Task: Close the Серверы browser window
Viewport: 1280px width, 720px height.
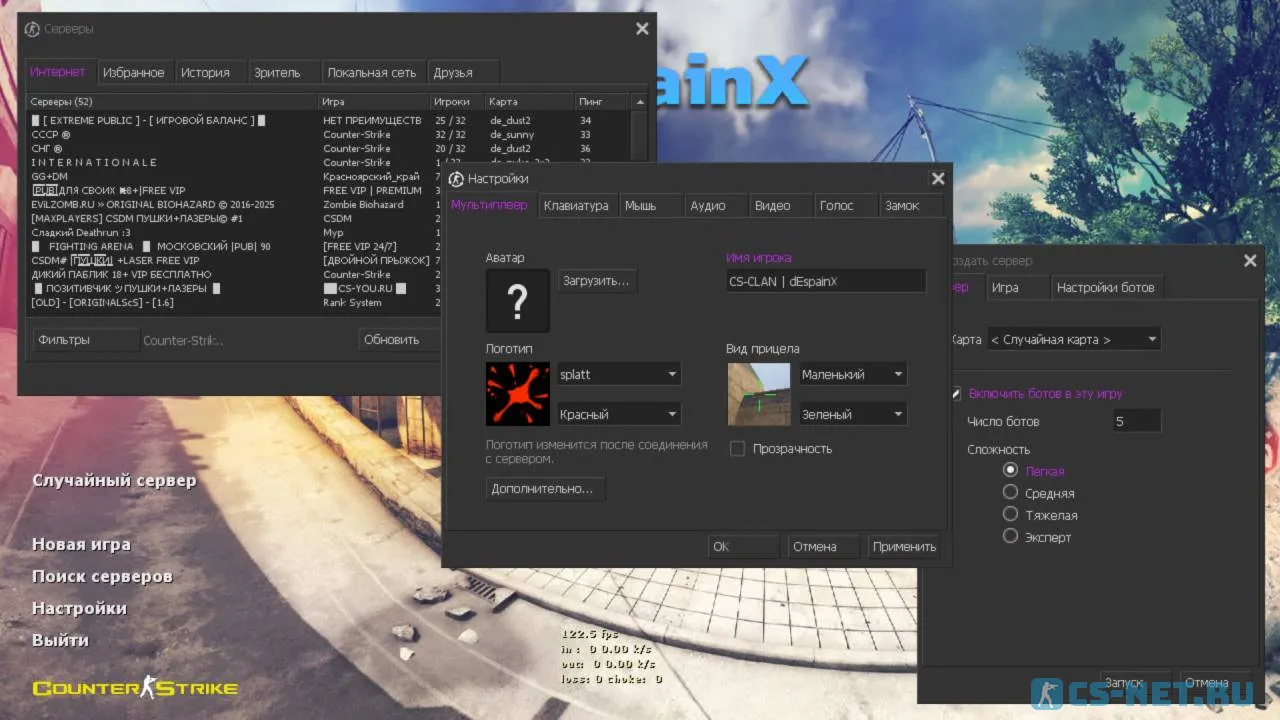Action: 642,29
